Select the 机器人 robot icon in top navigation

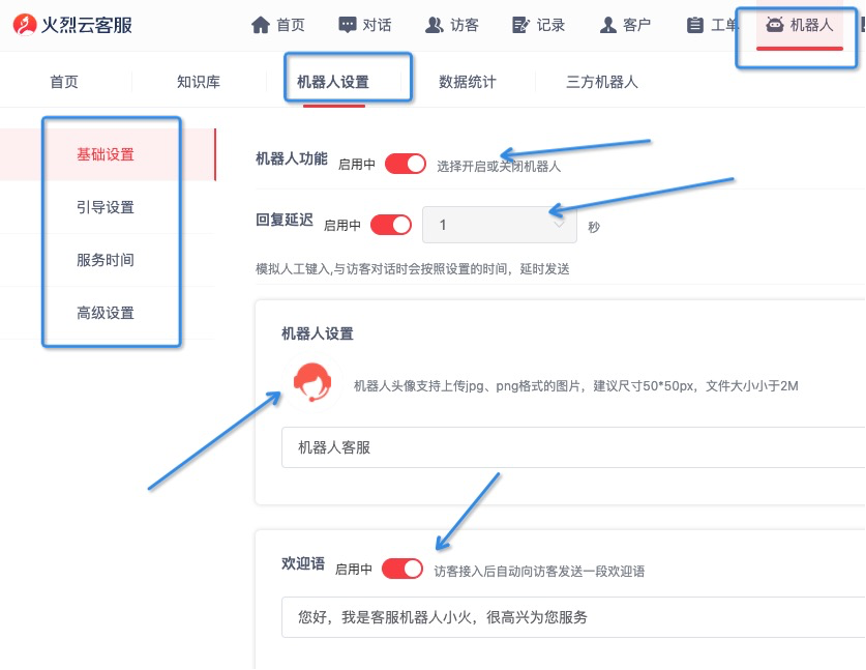tap(774, 24)
